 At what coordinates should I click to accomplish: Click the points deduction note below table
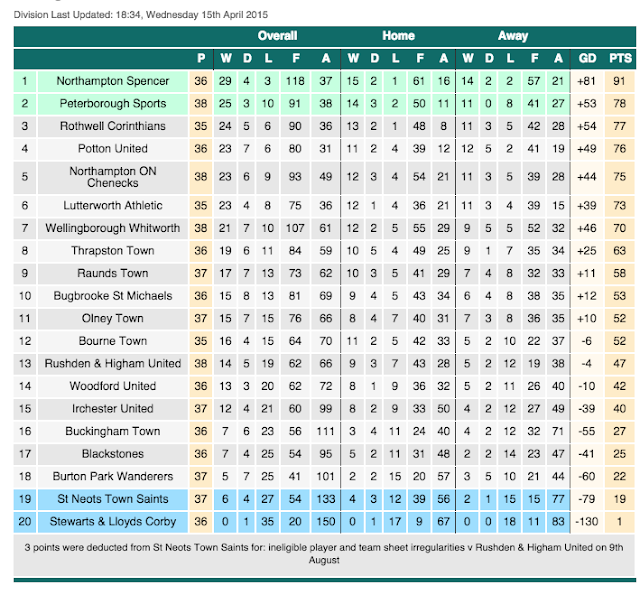tap(324, 553)
